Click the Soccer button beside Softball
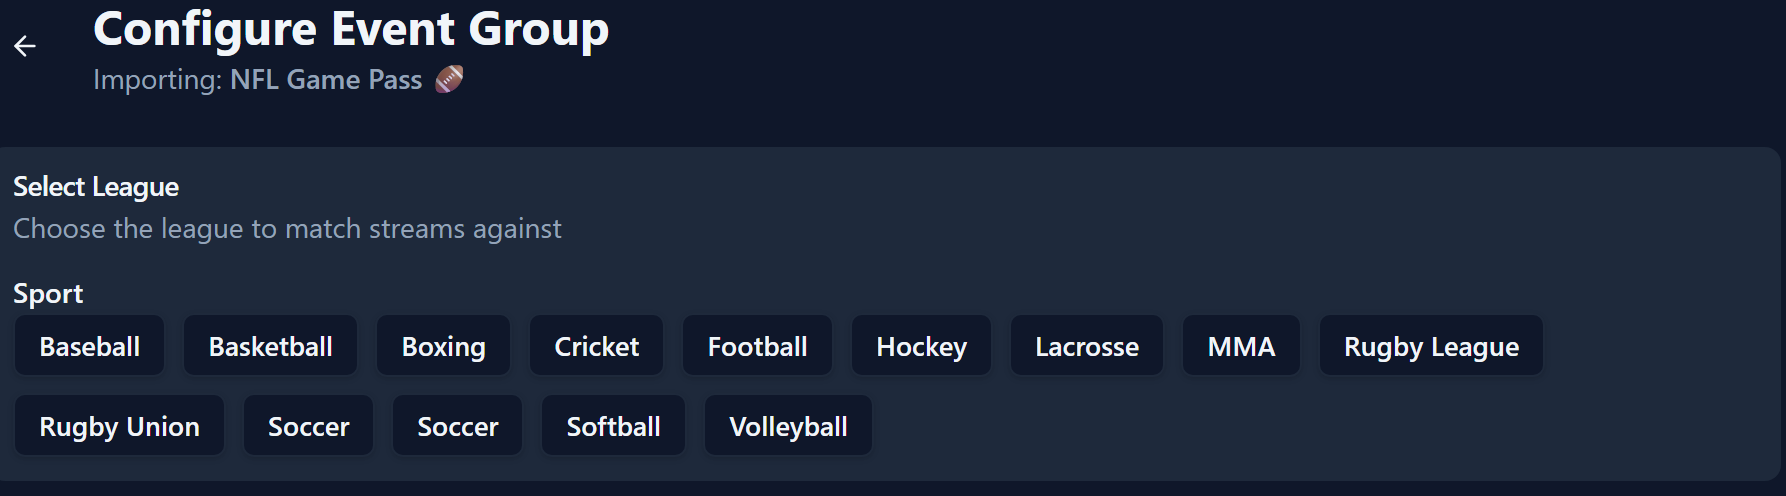 point(457,426)
